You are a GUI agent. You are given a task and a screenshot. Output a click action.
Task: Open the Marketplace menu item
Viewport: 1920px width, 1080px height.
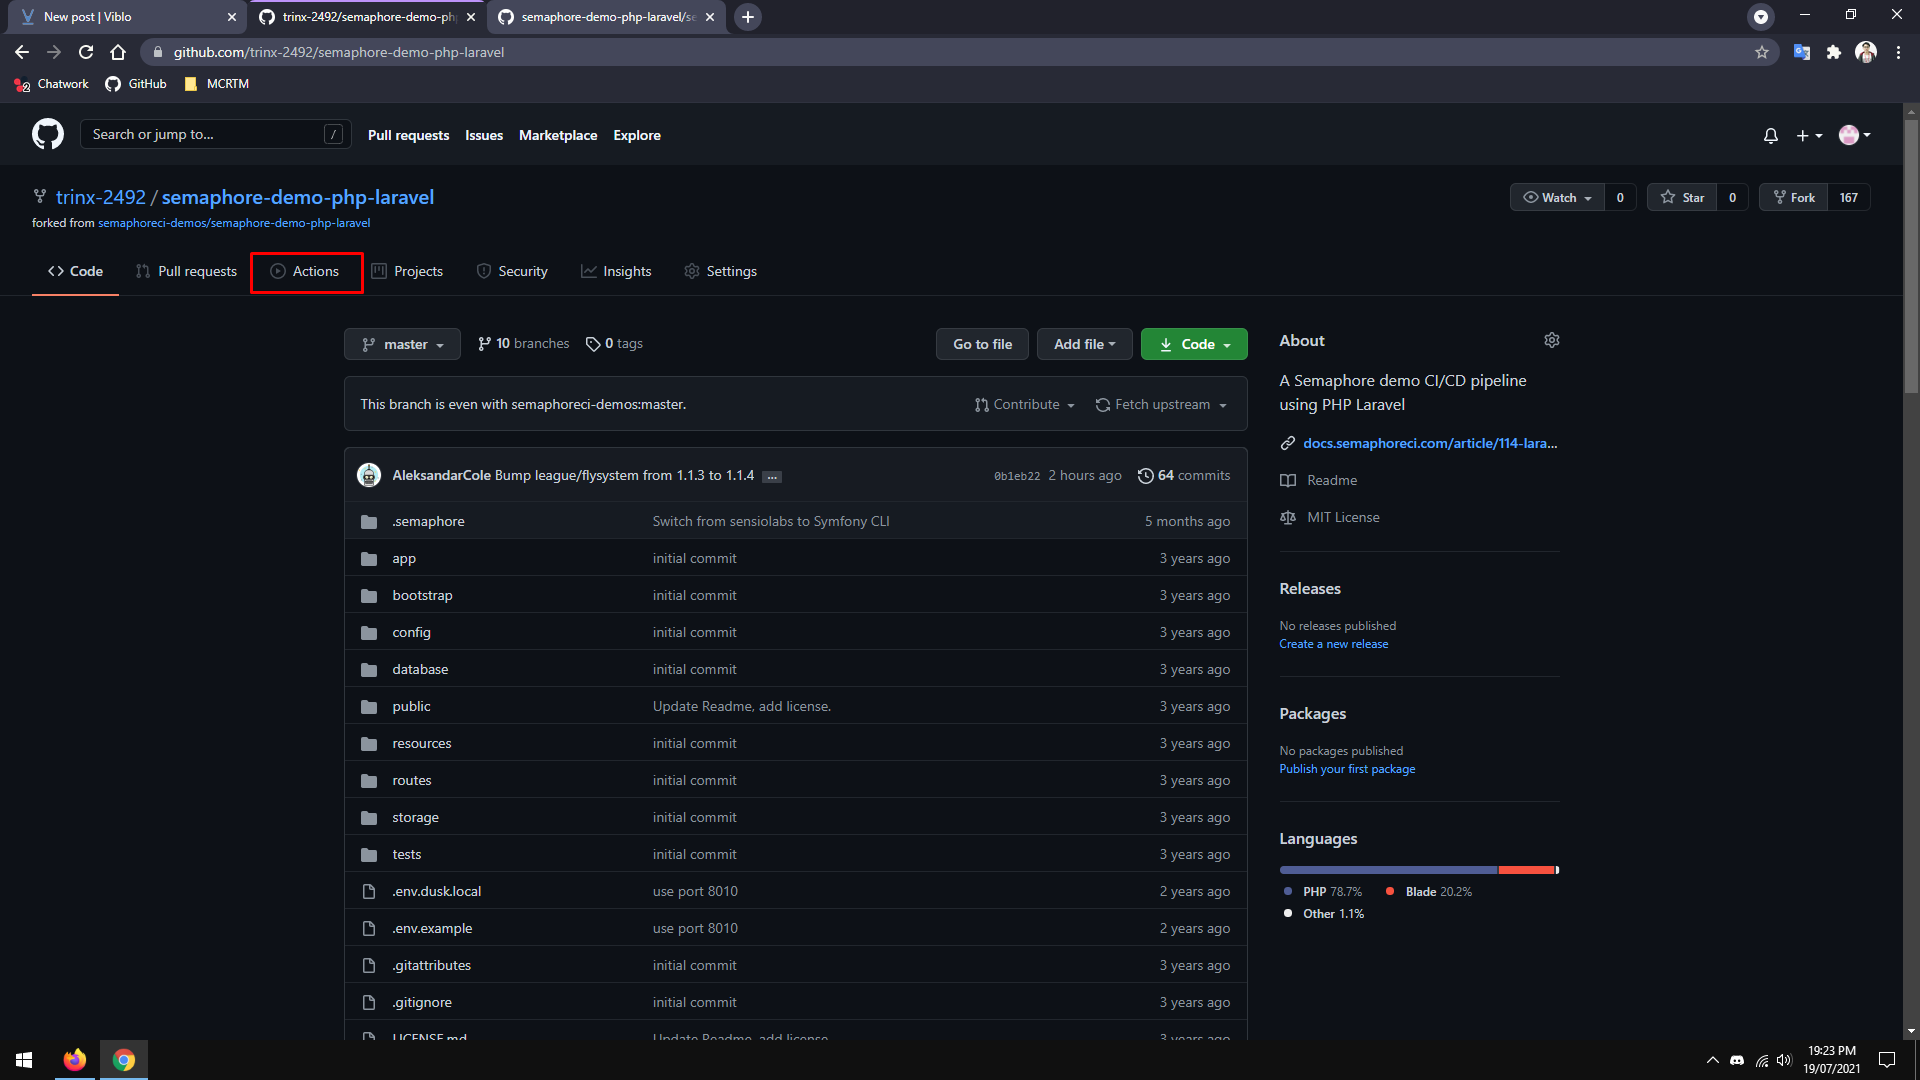[x=557, y=135]
